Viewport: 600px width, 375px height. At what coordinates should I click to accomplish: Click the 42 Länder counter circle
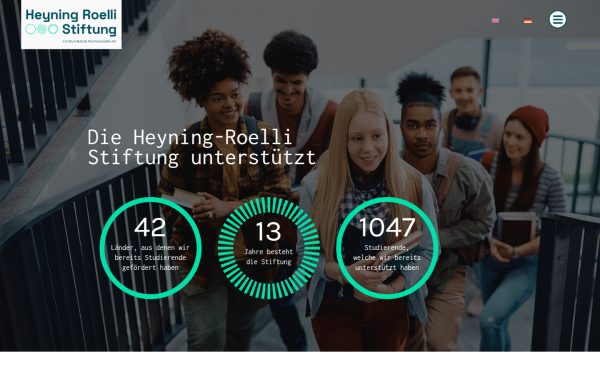click(150, 248)
